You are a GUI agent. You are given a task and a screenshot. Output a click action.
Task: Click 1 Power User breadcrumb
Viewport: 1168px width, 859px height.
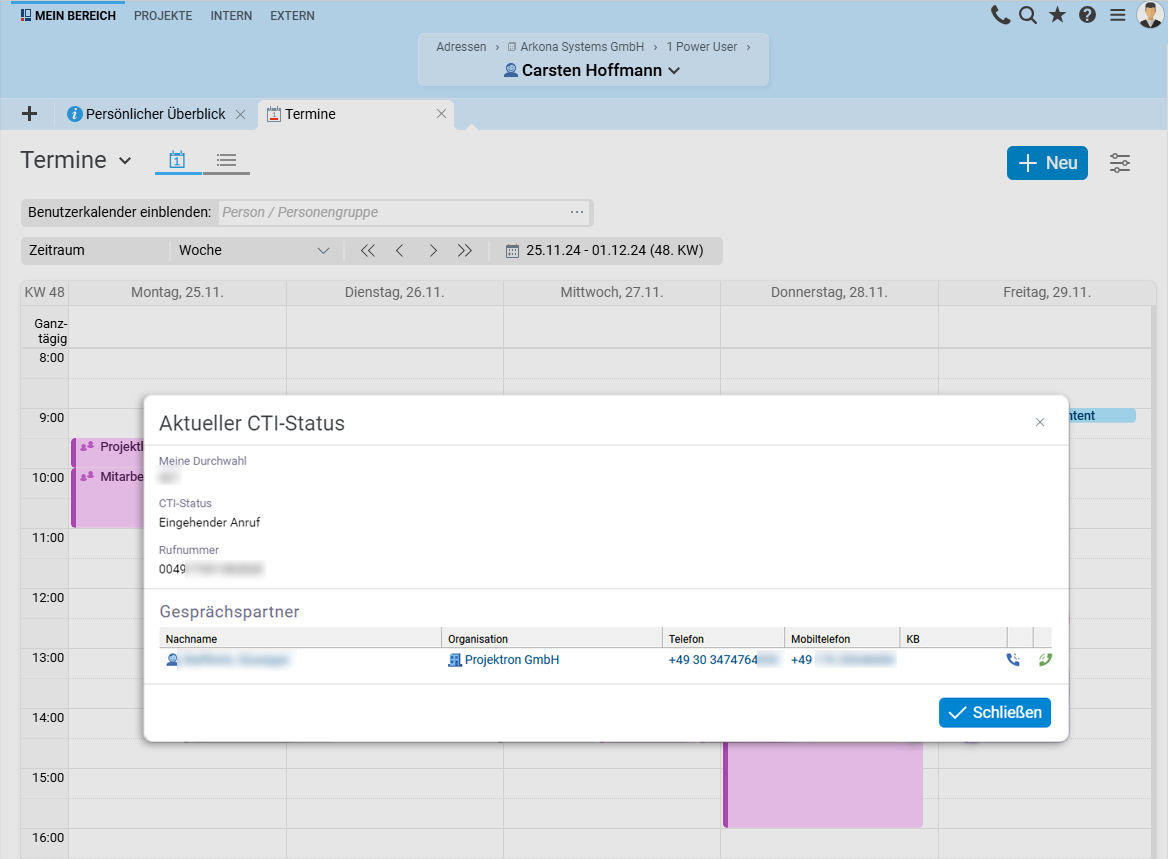pyautogui.click(x=702, y=46)
